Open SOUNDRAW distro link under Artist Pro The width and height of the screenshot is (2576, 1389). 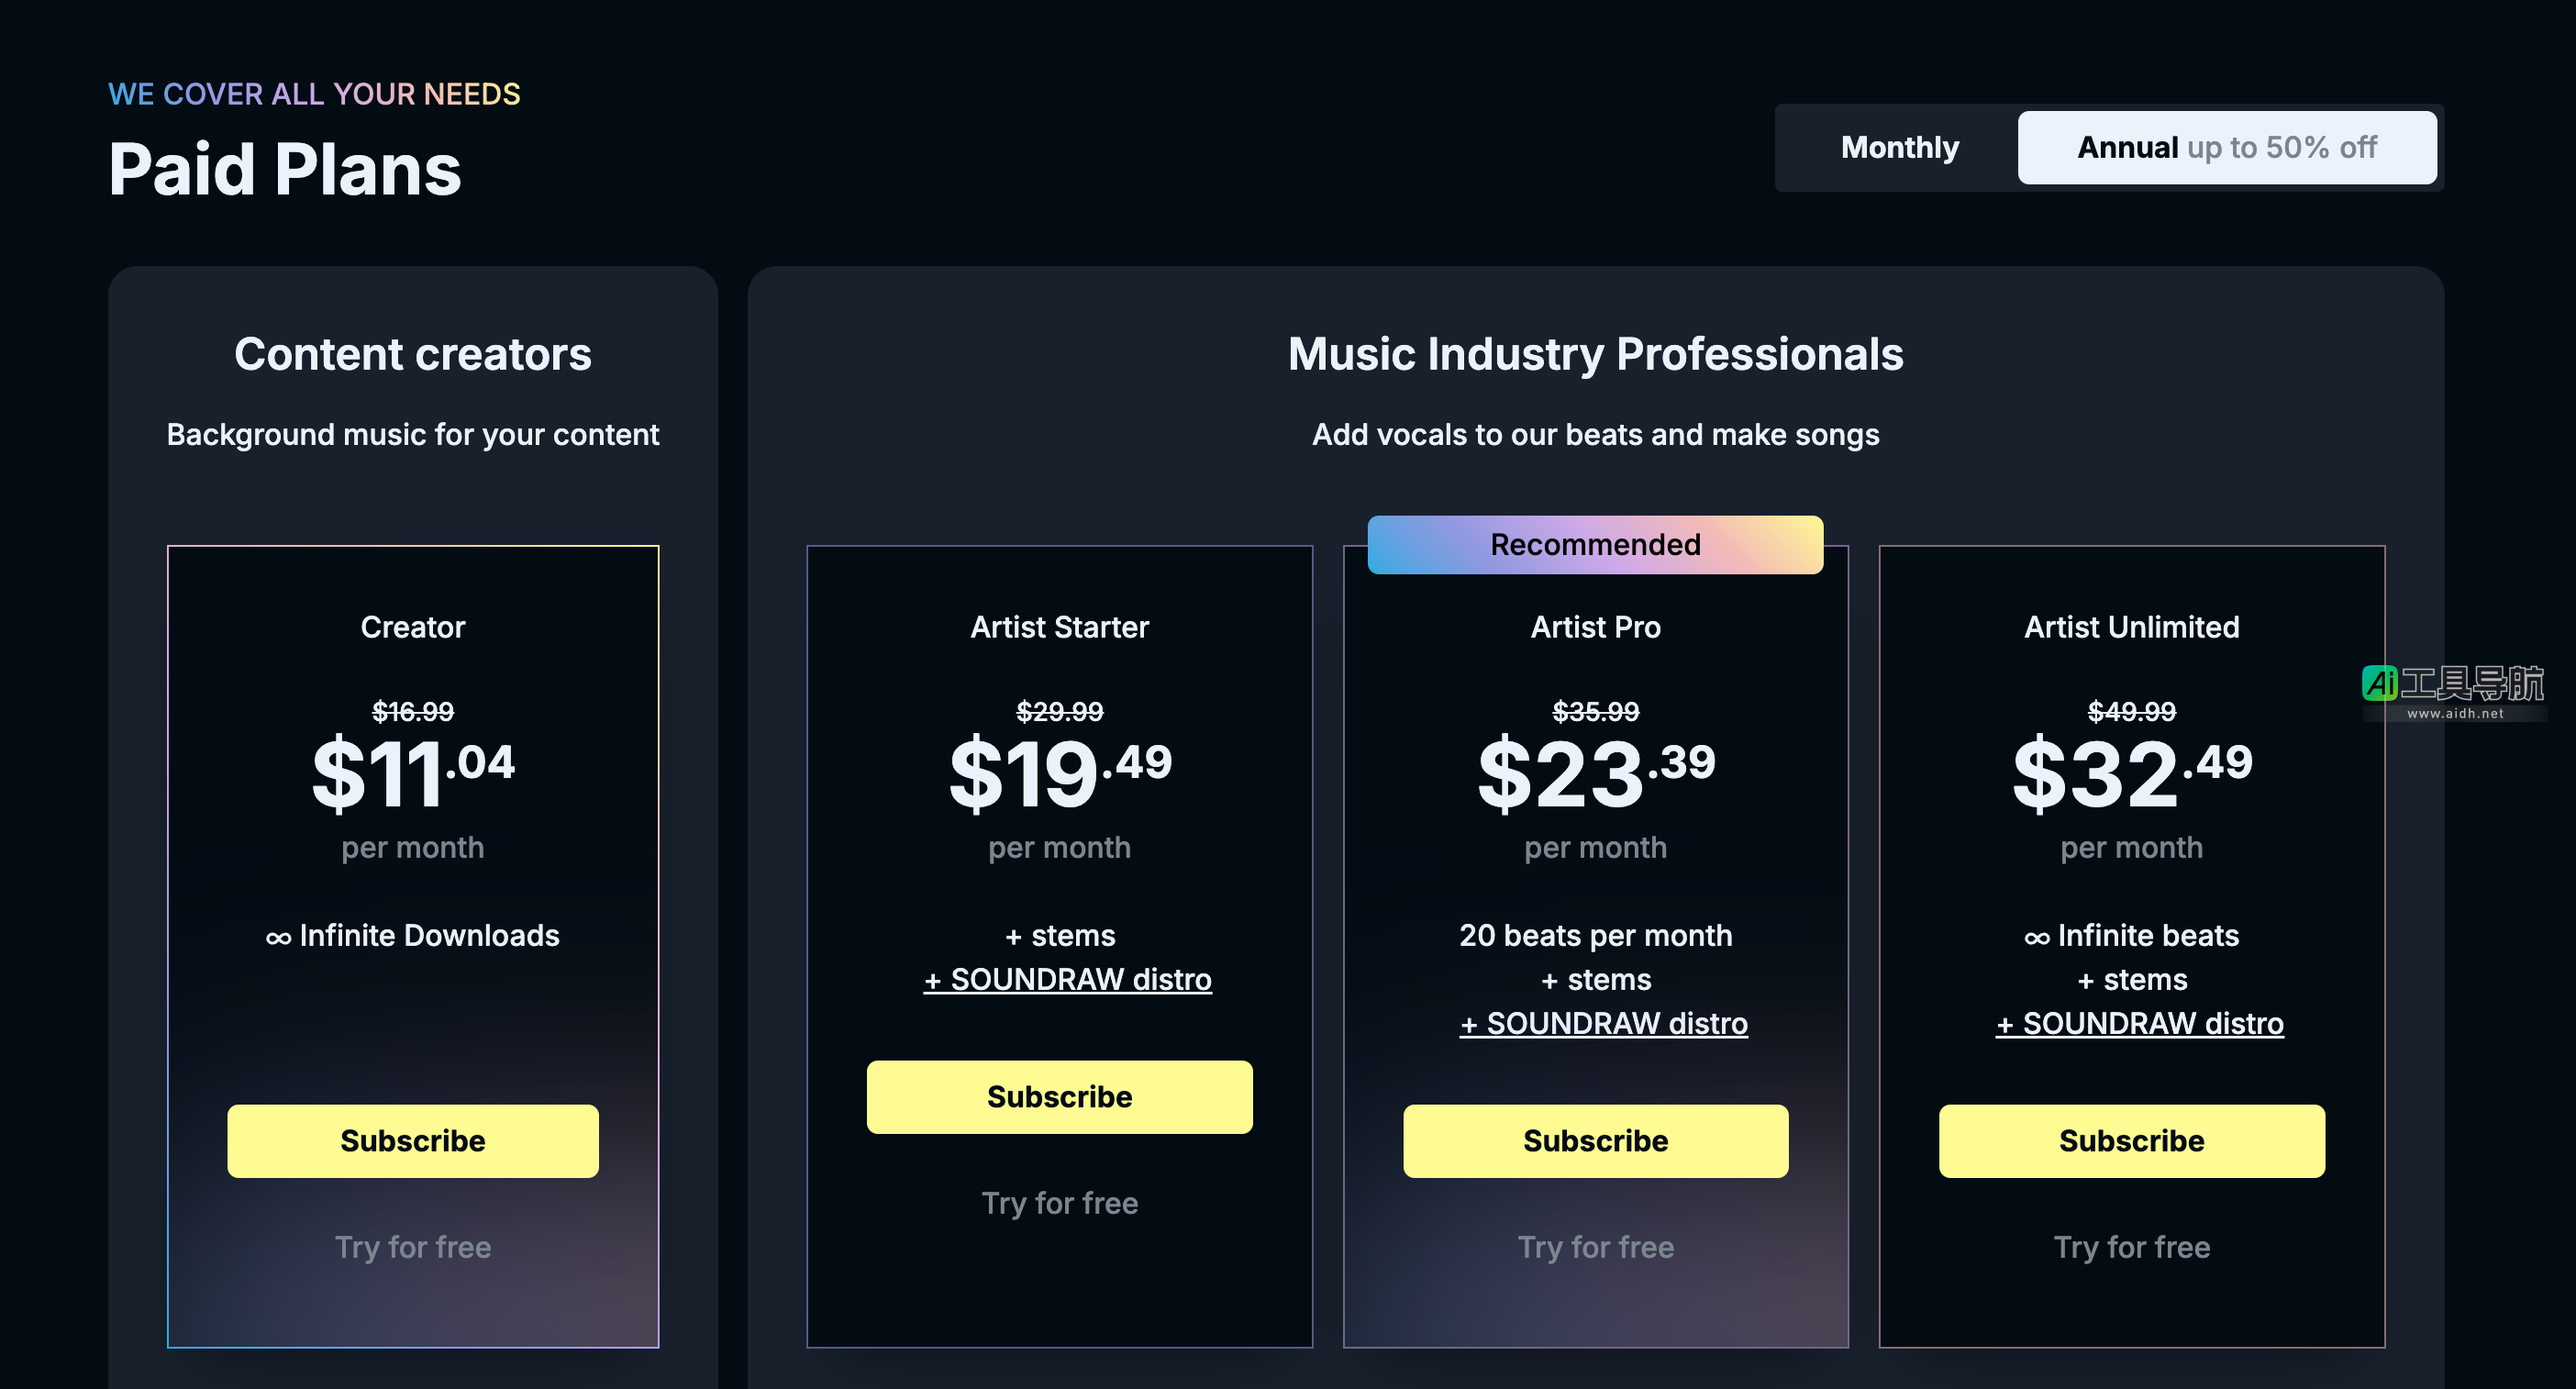click(x=1603, y=1024)
